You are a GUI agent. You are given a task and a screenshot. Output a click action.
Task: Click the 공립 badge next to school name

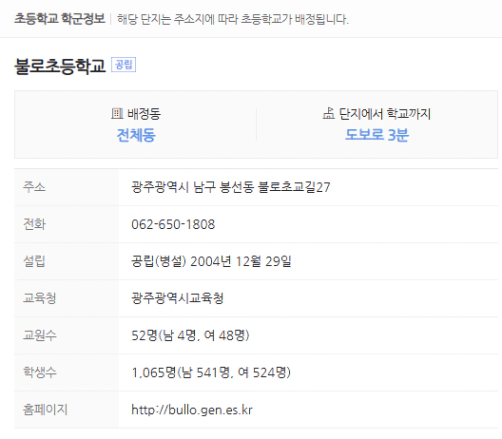(123, 65)
